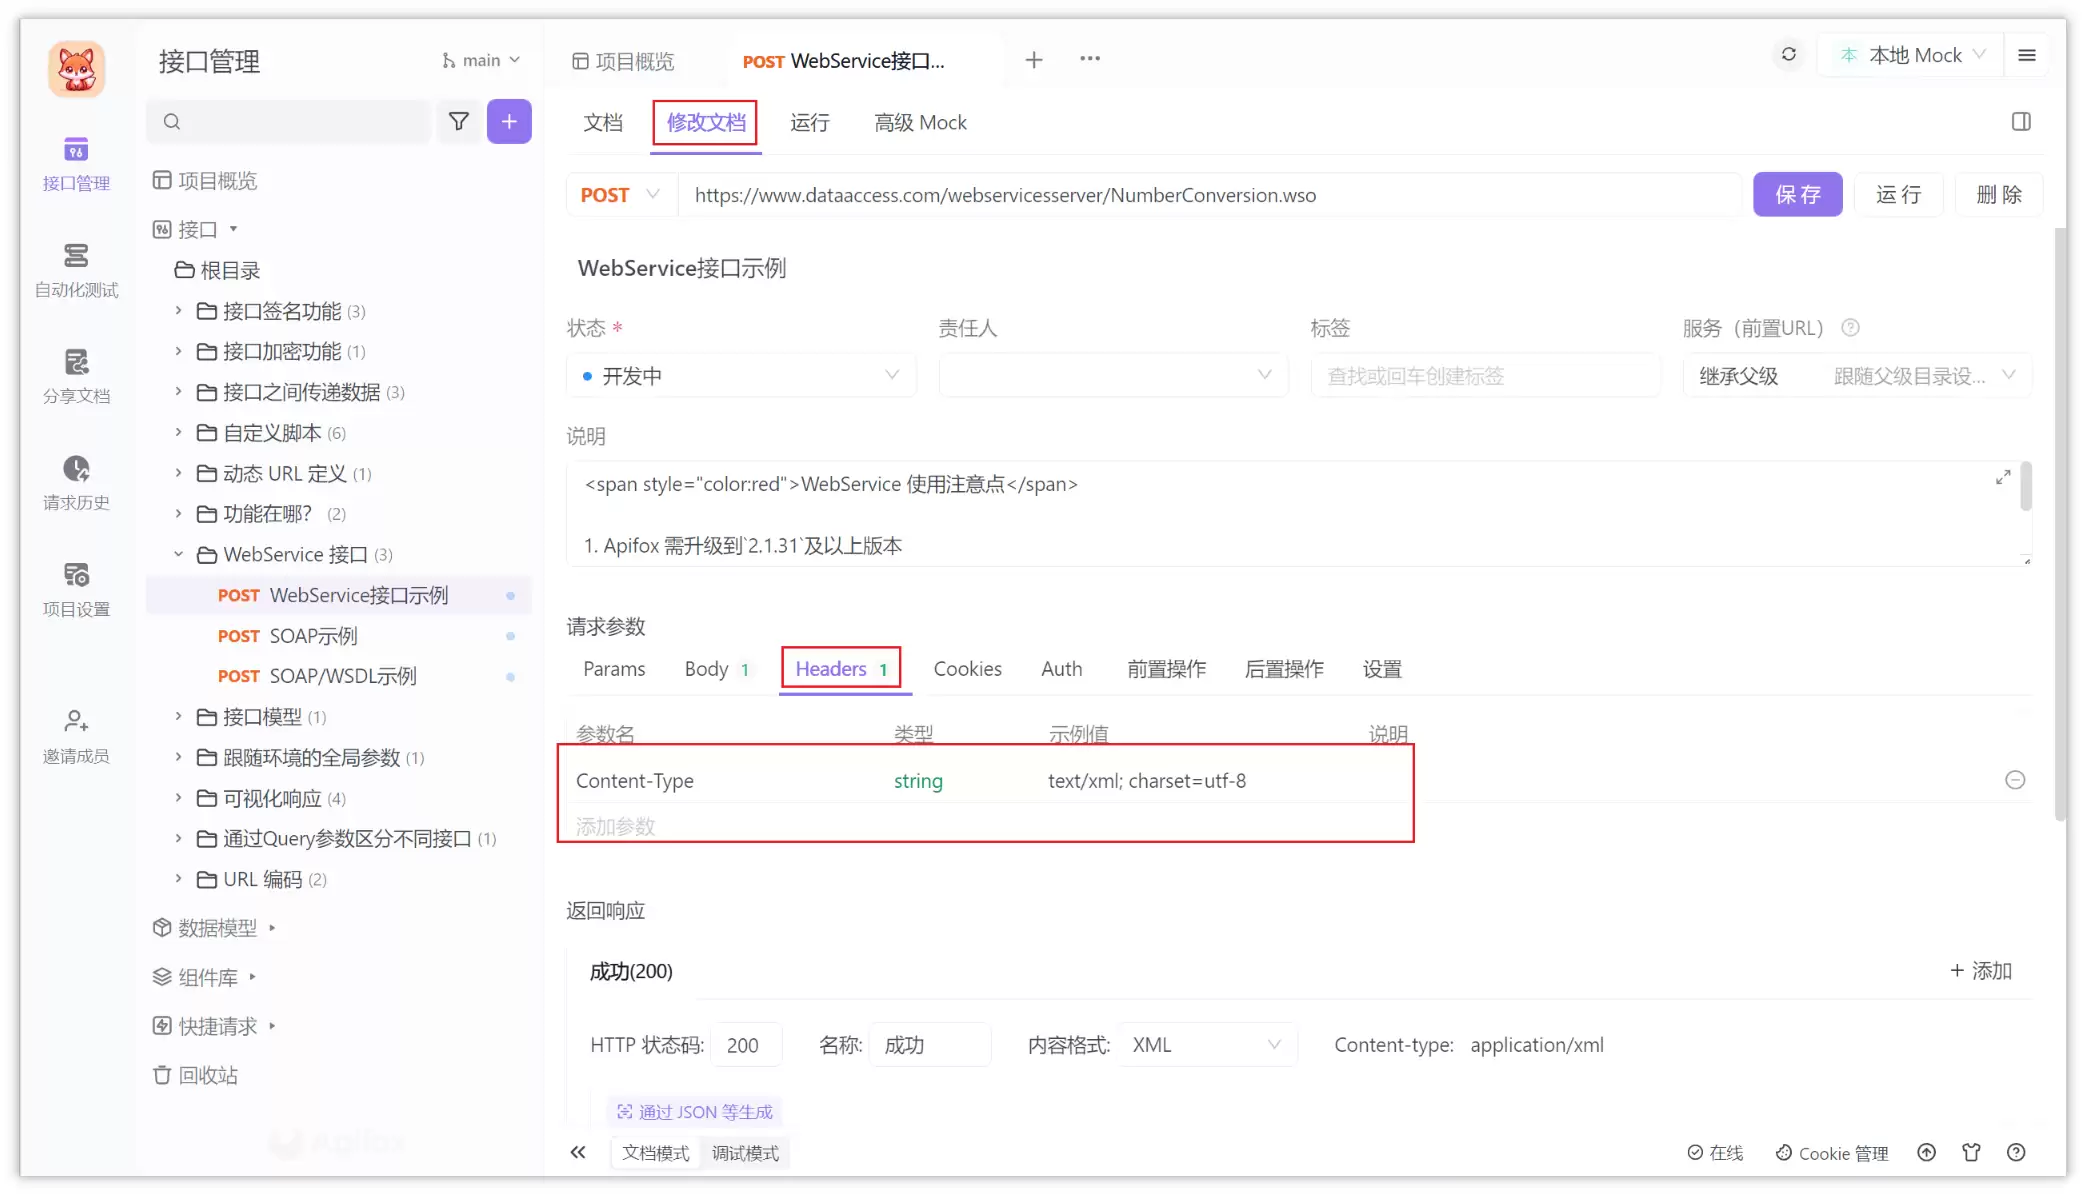
Task: Switch to the 修改文档 tab
Action: click(x=706, y=123)
